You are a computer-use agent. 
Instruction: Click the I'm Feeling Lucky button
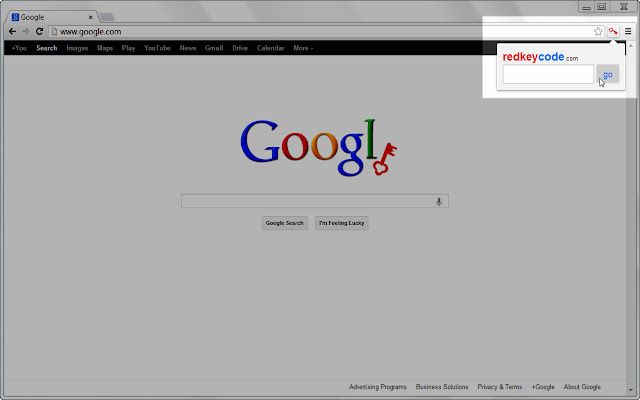click(342, 223)
